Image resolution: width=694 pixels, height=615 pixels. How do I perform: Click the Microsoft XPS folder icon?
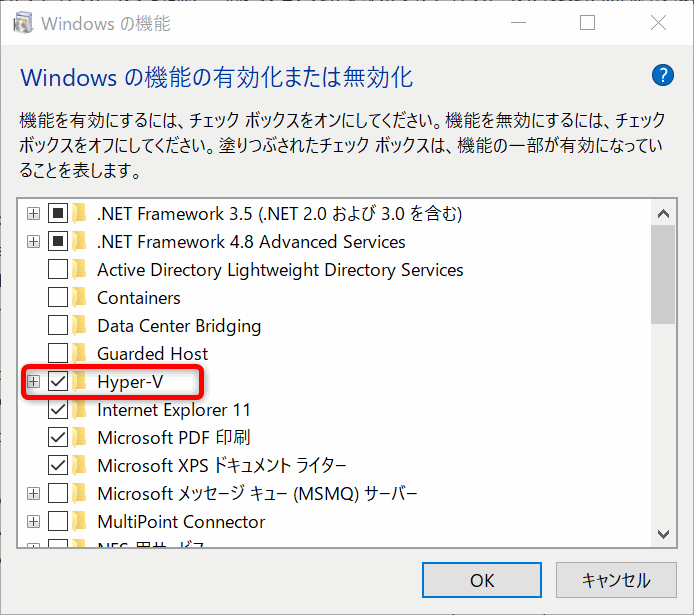pyautogui.click(x=79, y=465)
